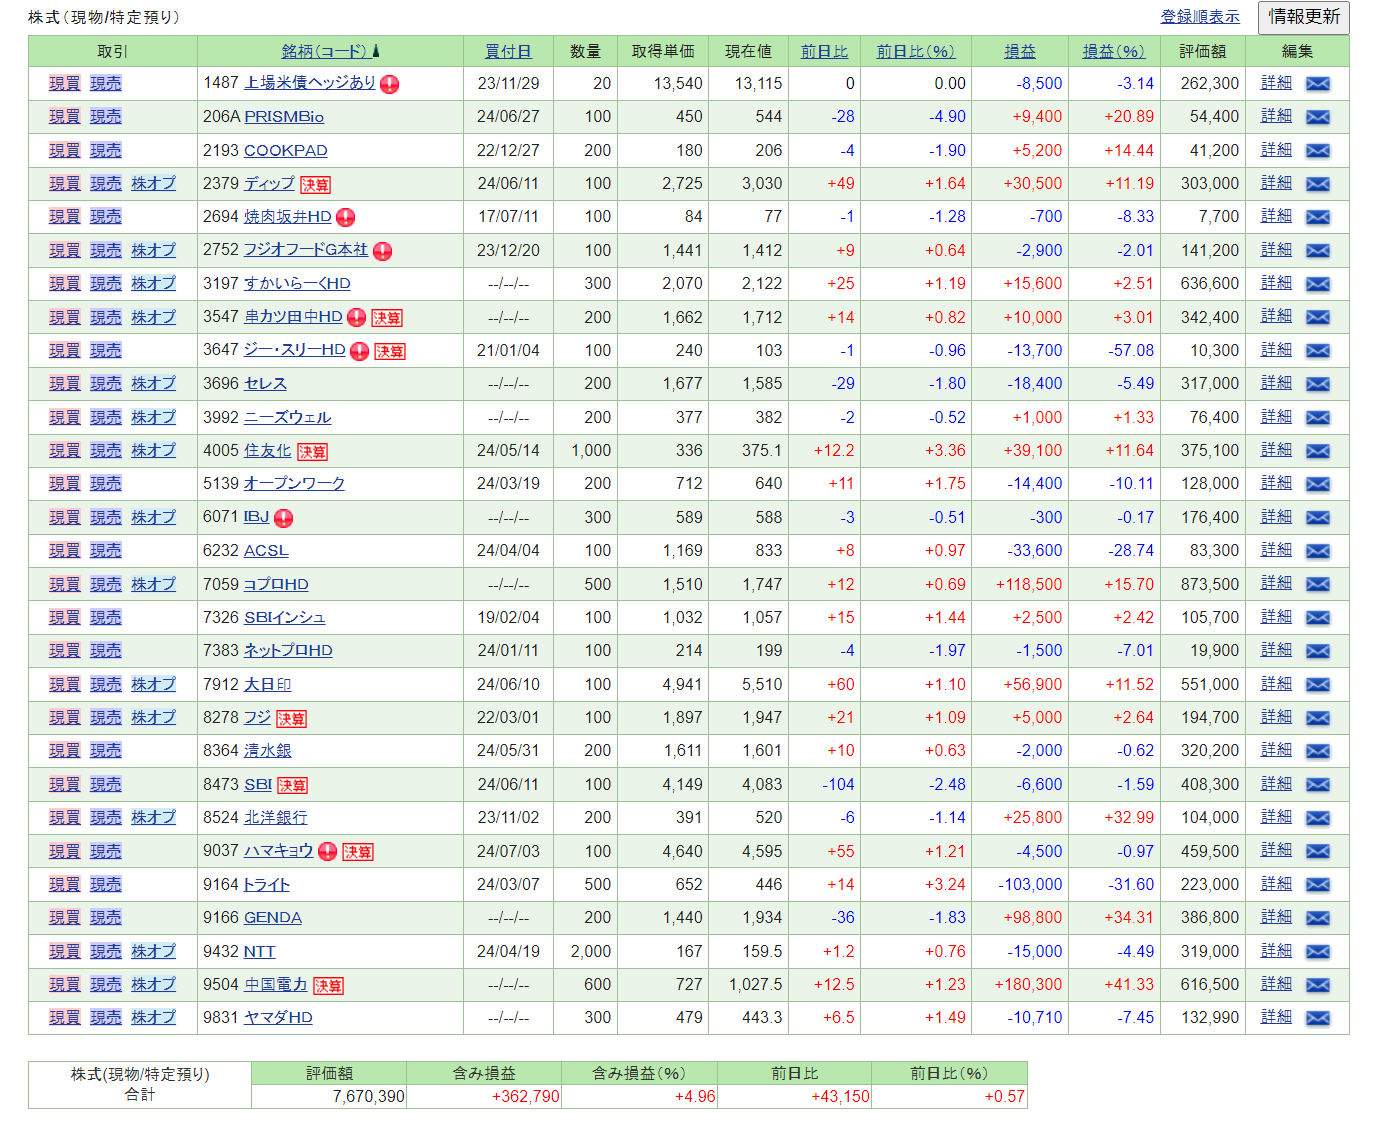
Task: Open the PRISMBio stock link
Action: pos(284,117)
